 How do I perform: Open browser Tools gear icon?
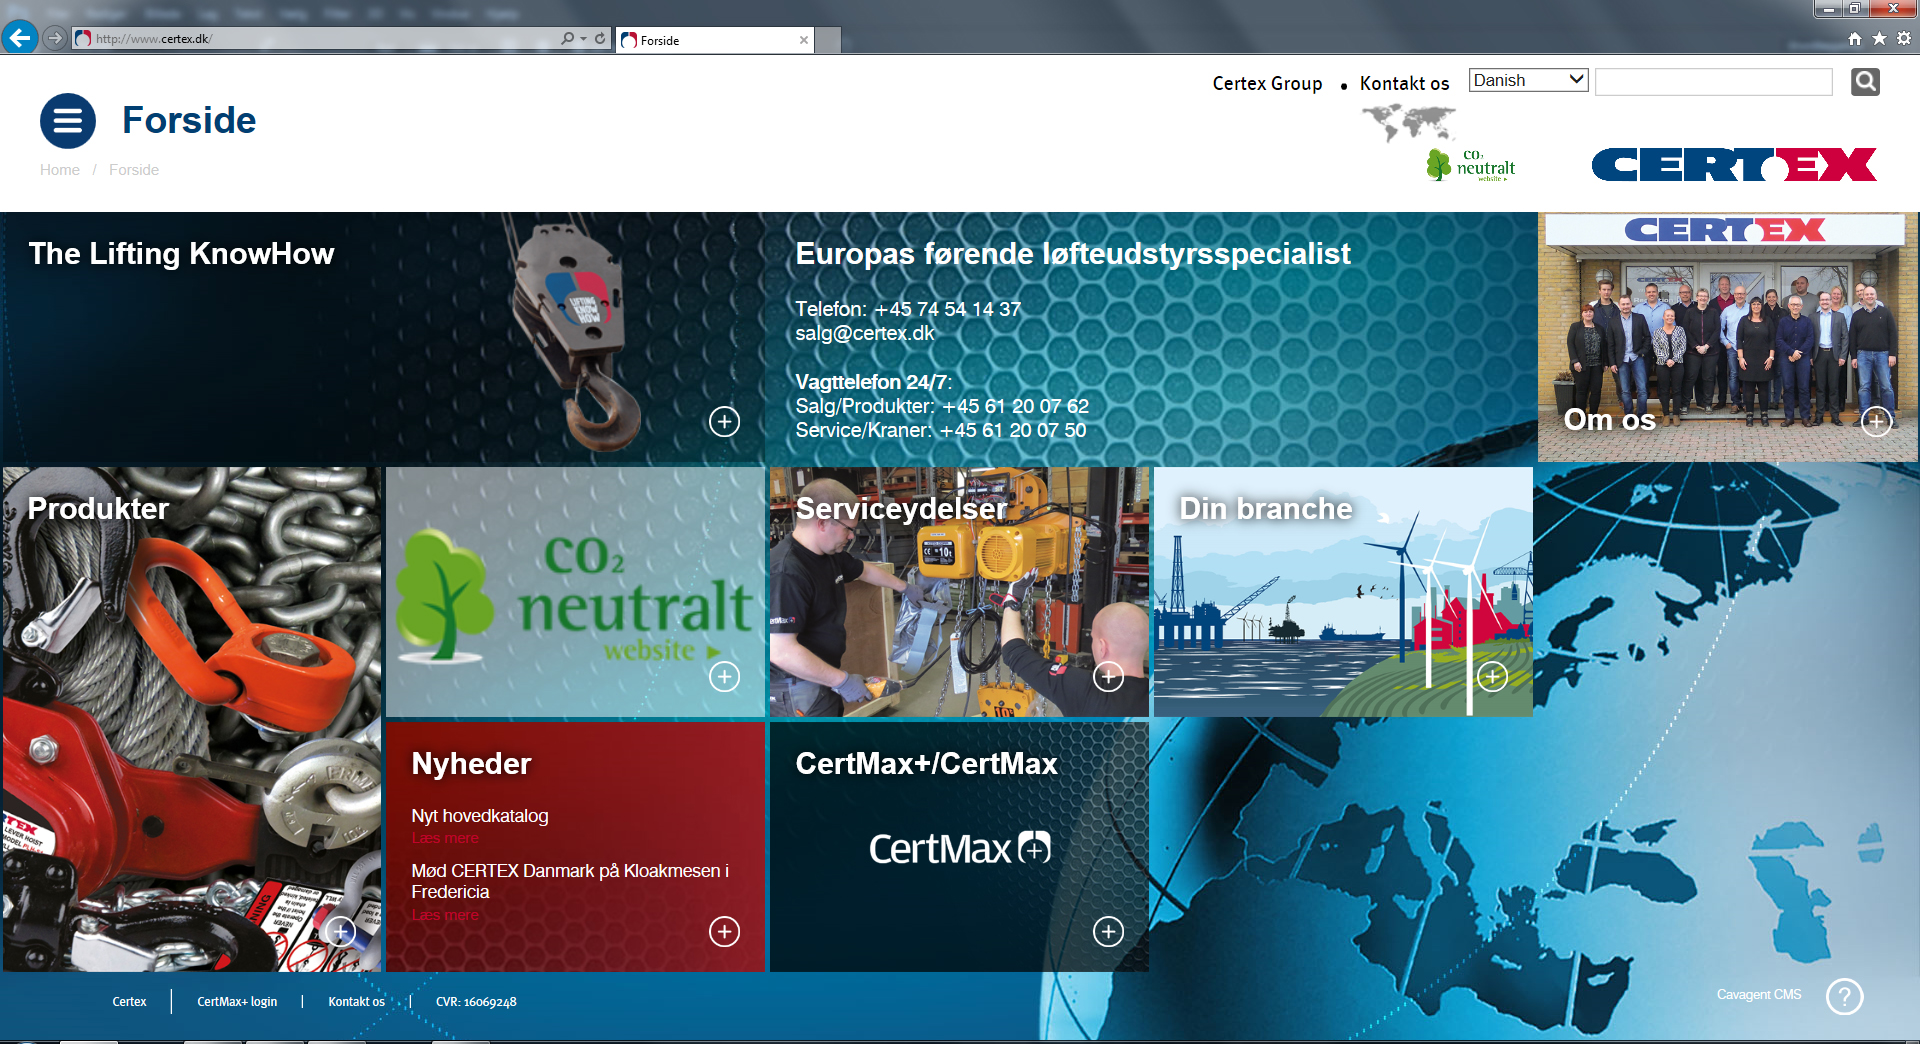(1904, 38)
